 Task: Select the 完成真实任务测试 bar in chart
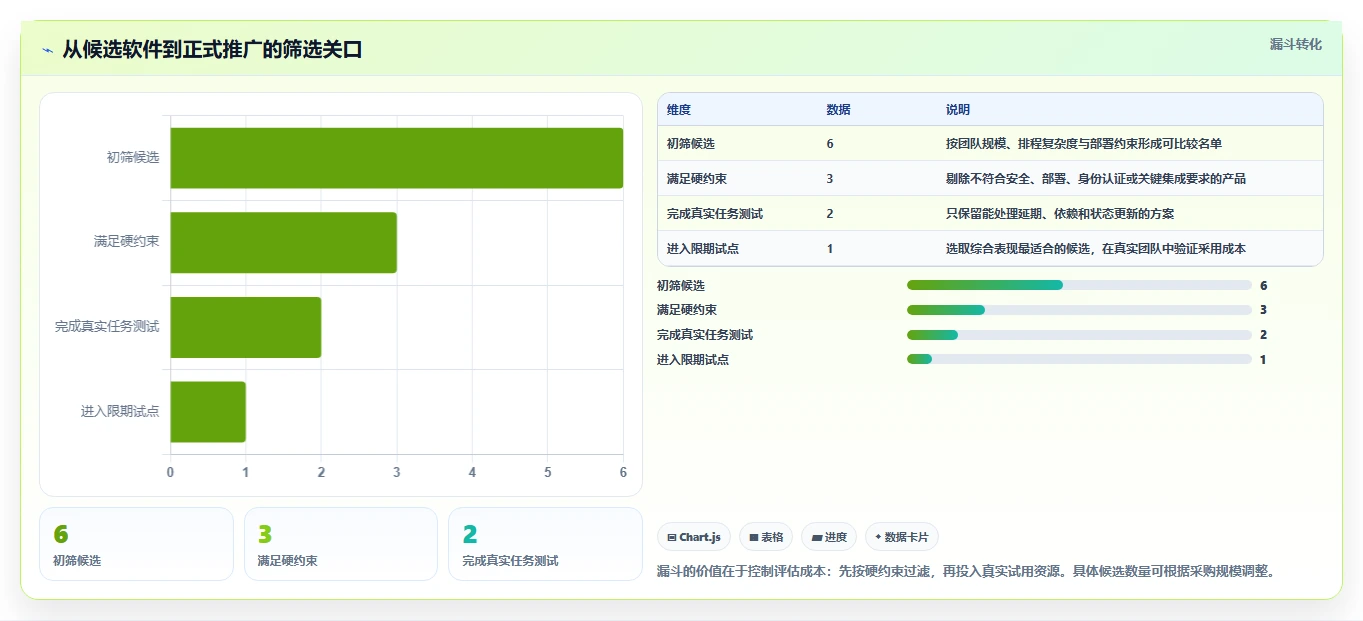pos(246,327)
